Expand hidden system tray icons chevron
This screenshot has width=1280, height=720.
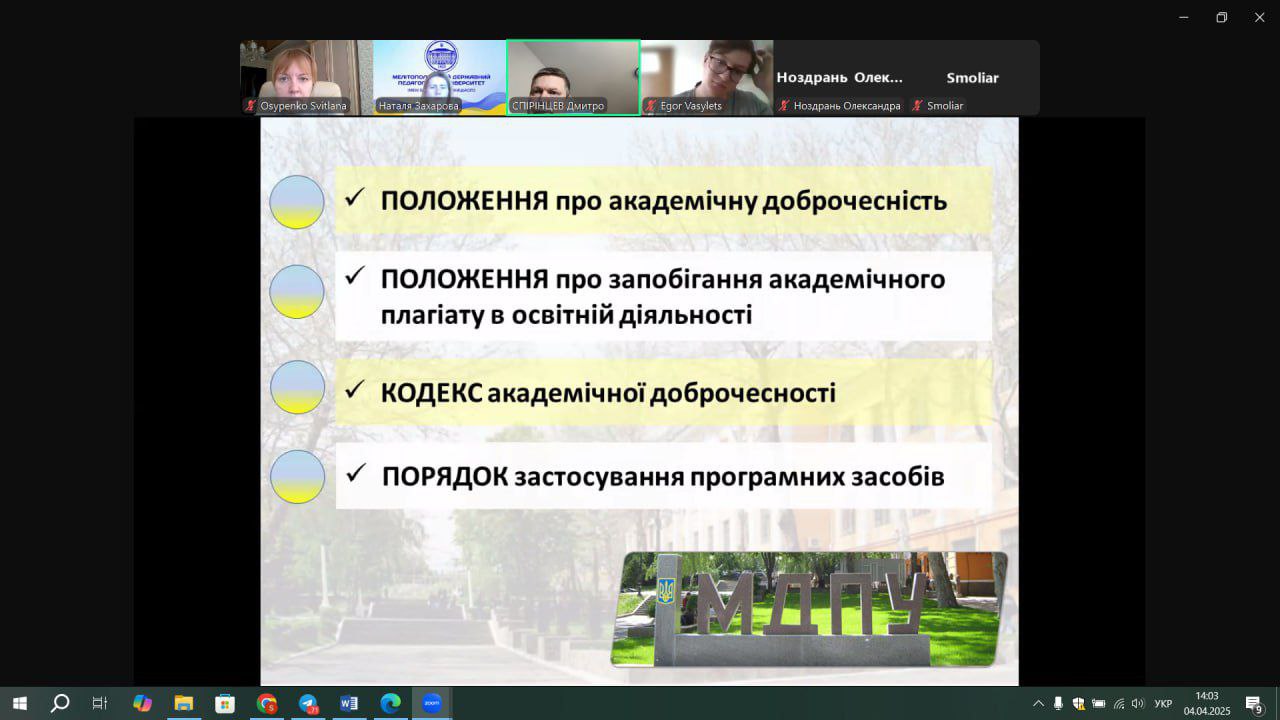point(1038,703)
